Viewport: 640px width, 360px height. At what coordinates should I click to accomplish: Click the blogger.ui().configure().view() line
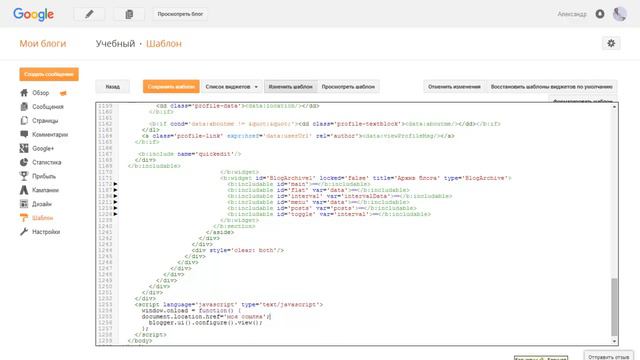click(205, 322)
